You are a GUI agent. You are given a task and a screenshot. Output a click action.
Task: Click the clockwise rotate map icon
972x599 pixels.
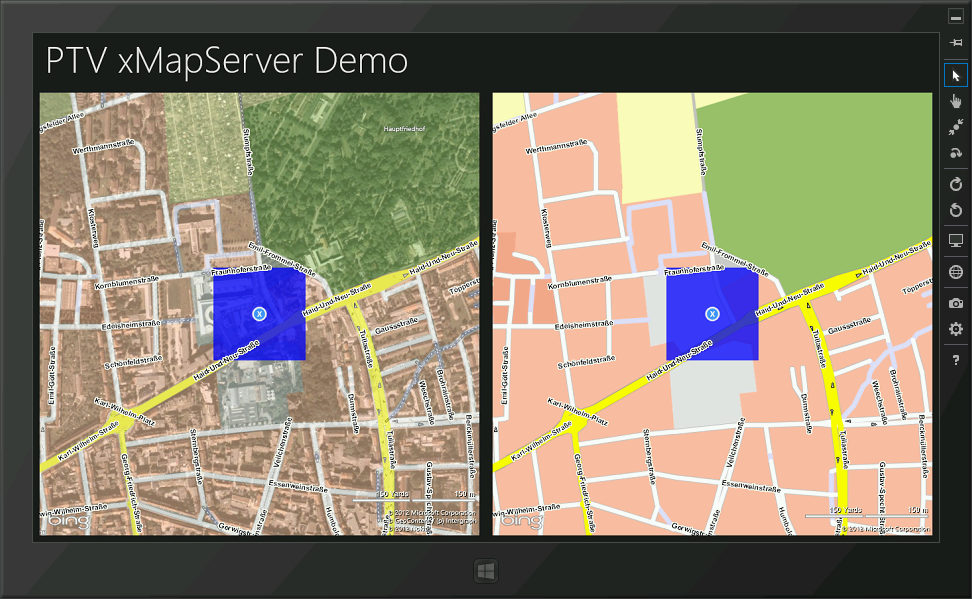(956, 183)
